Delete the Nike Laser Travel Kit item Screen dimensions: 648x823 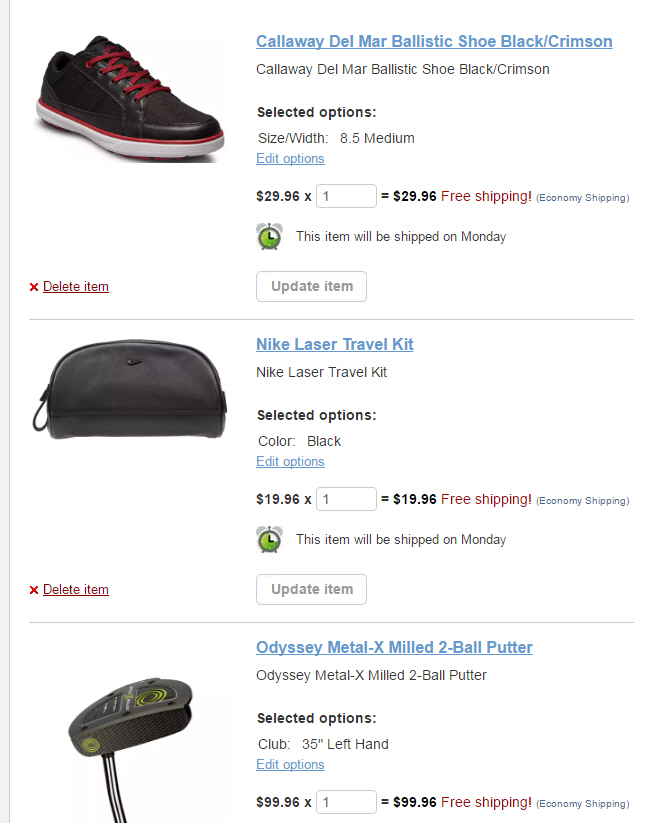pos(76,590)
